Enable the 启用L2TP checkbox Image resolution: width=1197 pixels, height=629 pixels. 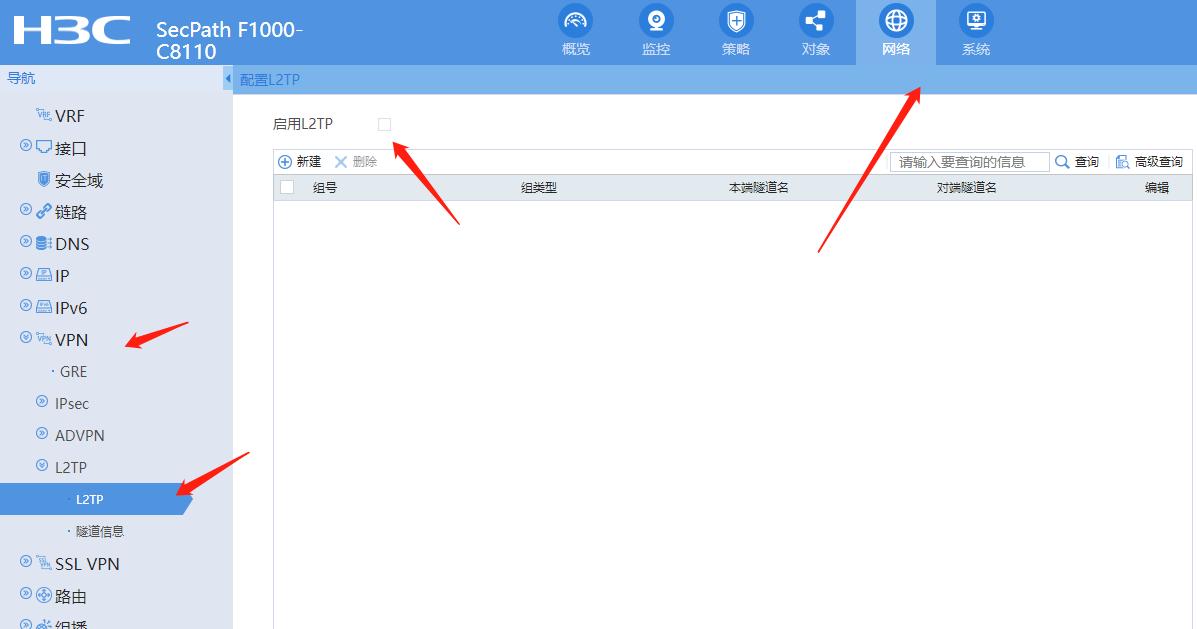coord(384,123)
